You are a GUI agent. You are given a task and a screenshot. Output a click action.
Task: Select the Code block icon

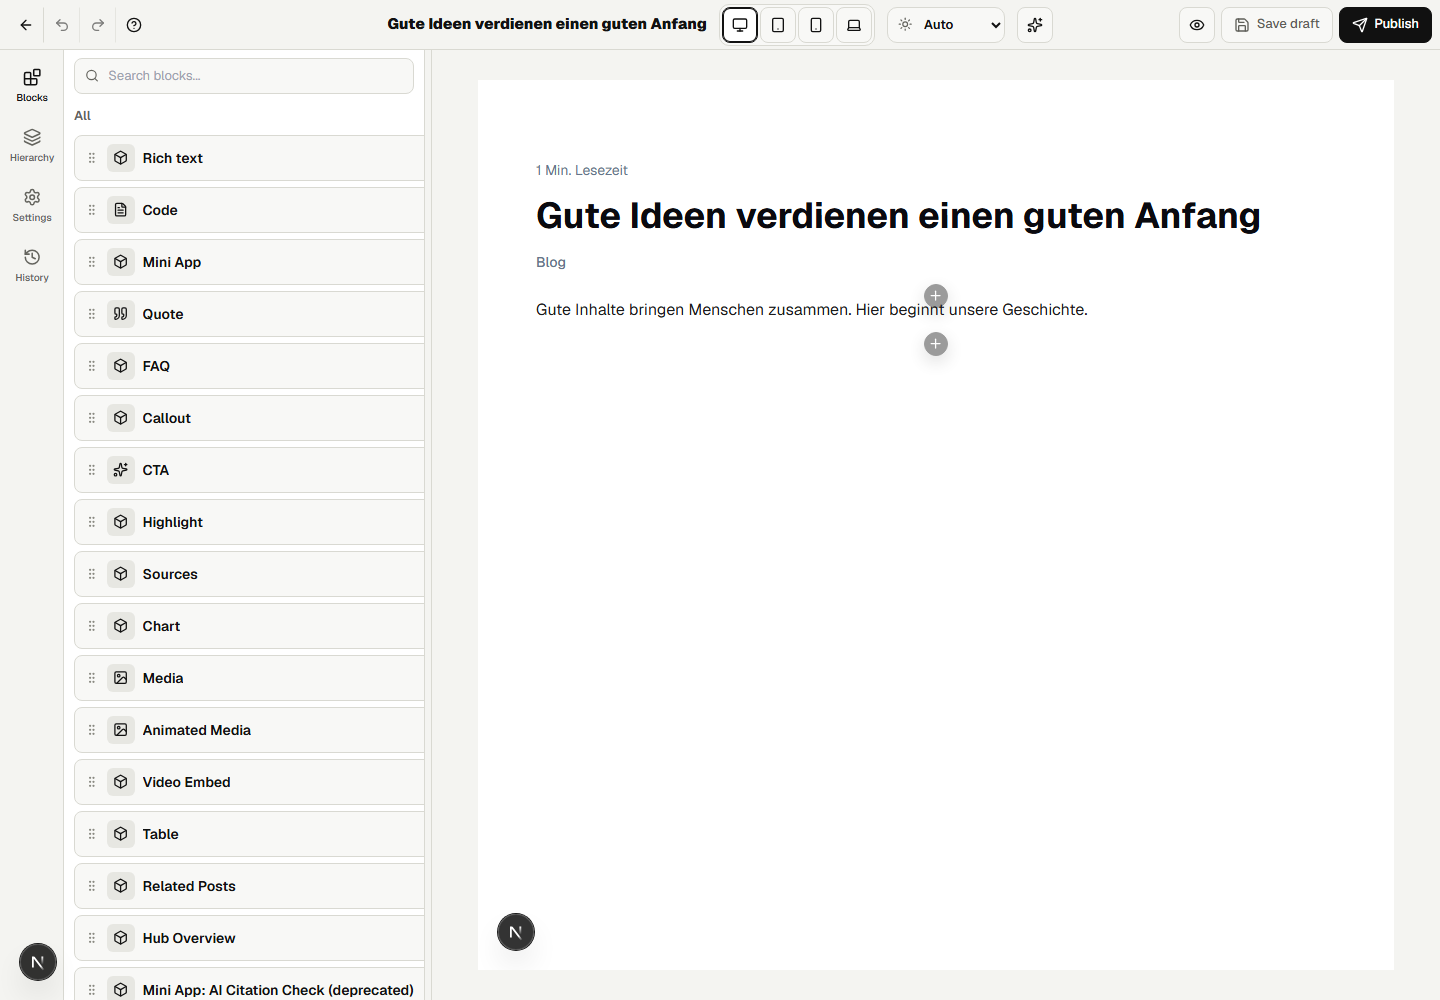pyautogui.click(x=121, y=210)
